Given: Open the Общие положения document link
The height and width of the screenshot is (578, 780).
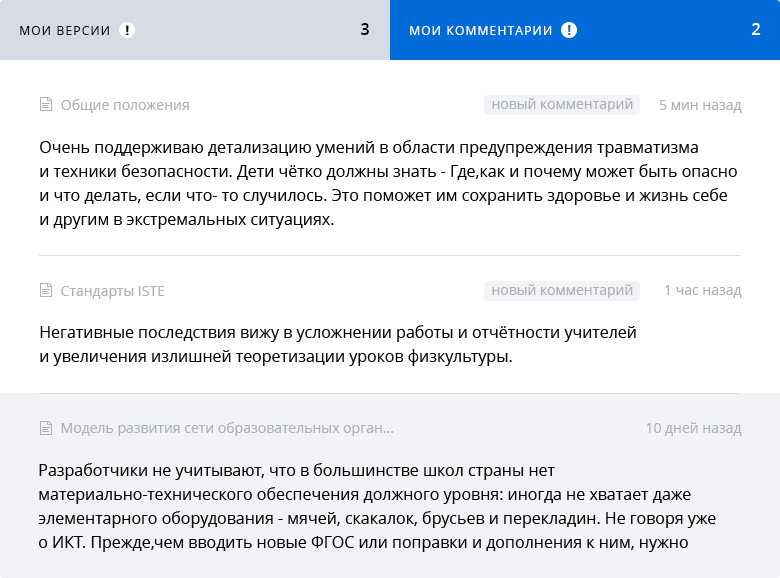Looking at the screenshot, I should click(125, 105).
